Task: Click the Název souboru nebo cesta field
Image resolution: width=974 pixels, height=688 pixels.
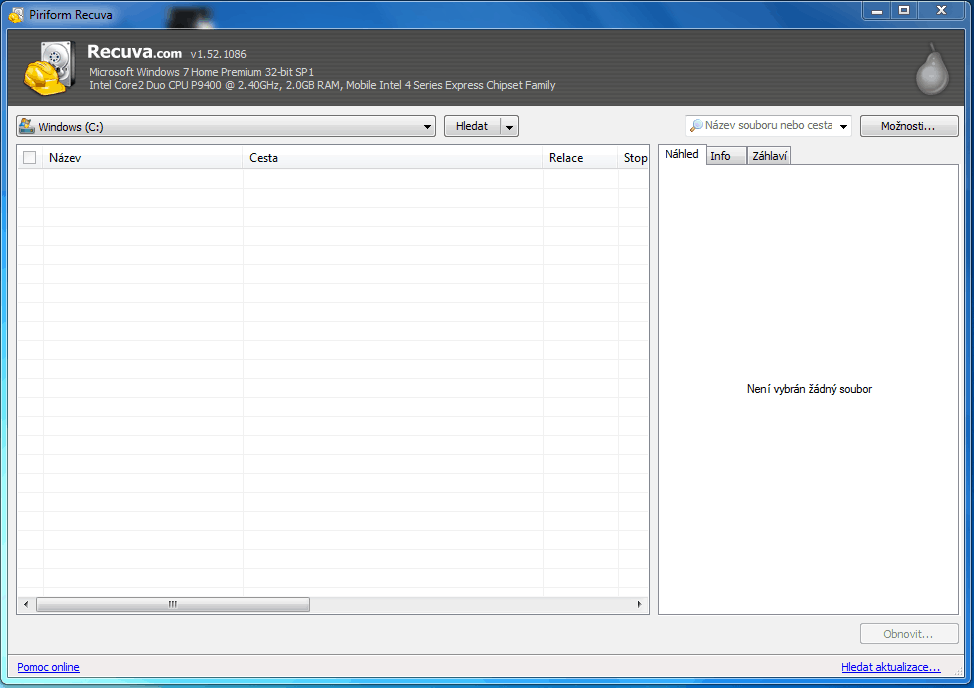Action: pyautogui.click(x=768, y=125)
